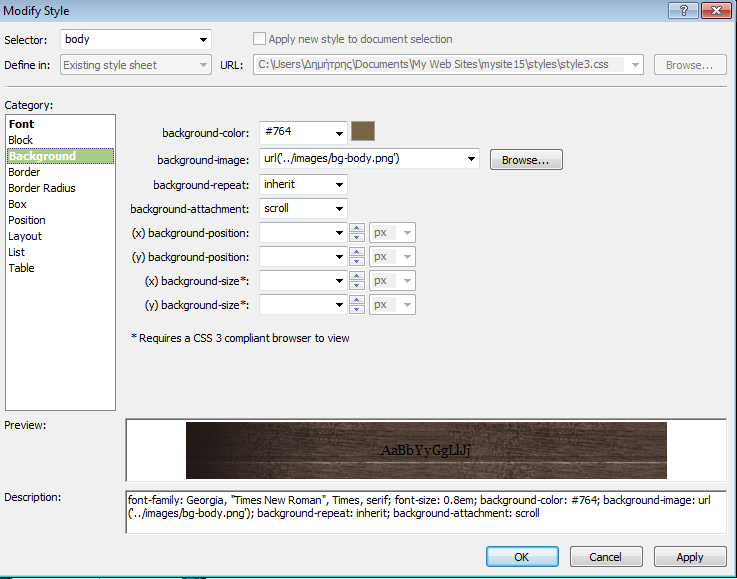Click inside the Description text box
Viewport: 737px width, 579px height.
pyautogui.click(x=426, y=512)
